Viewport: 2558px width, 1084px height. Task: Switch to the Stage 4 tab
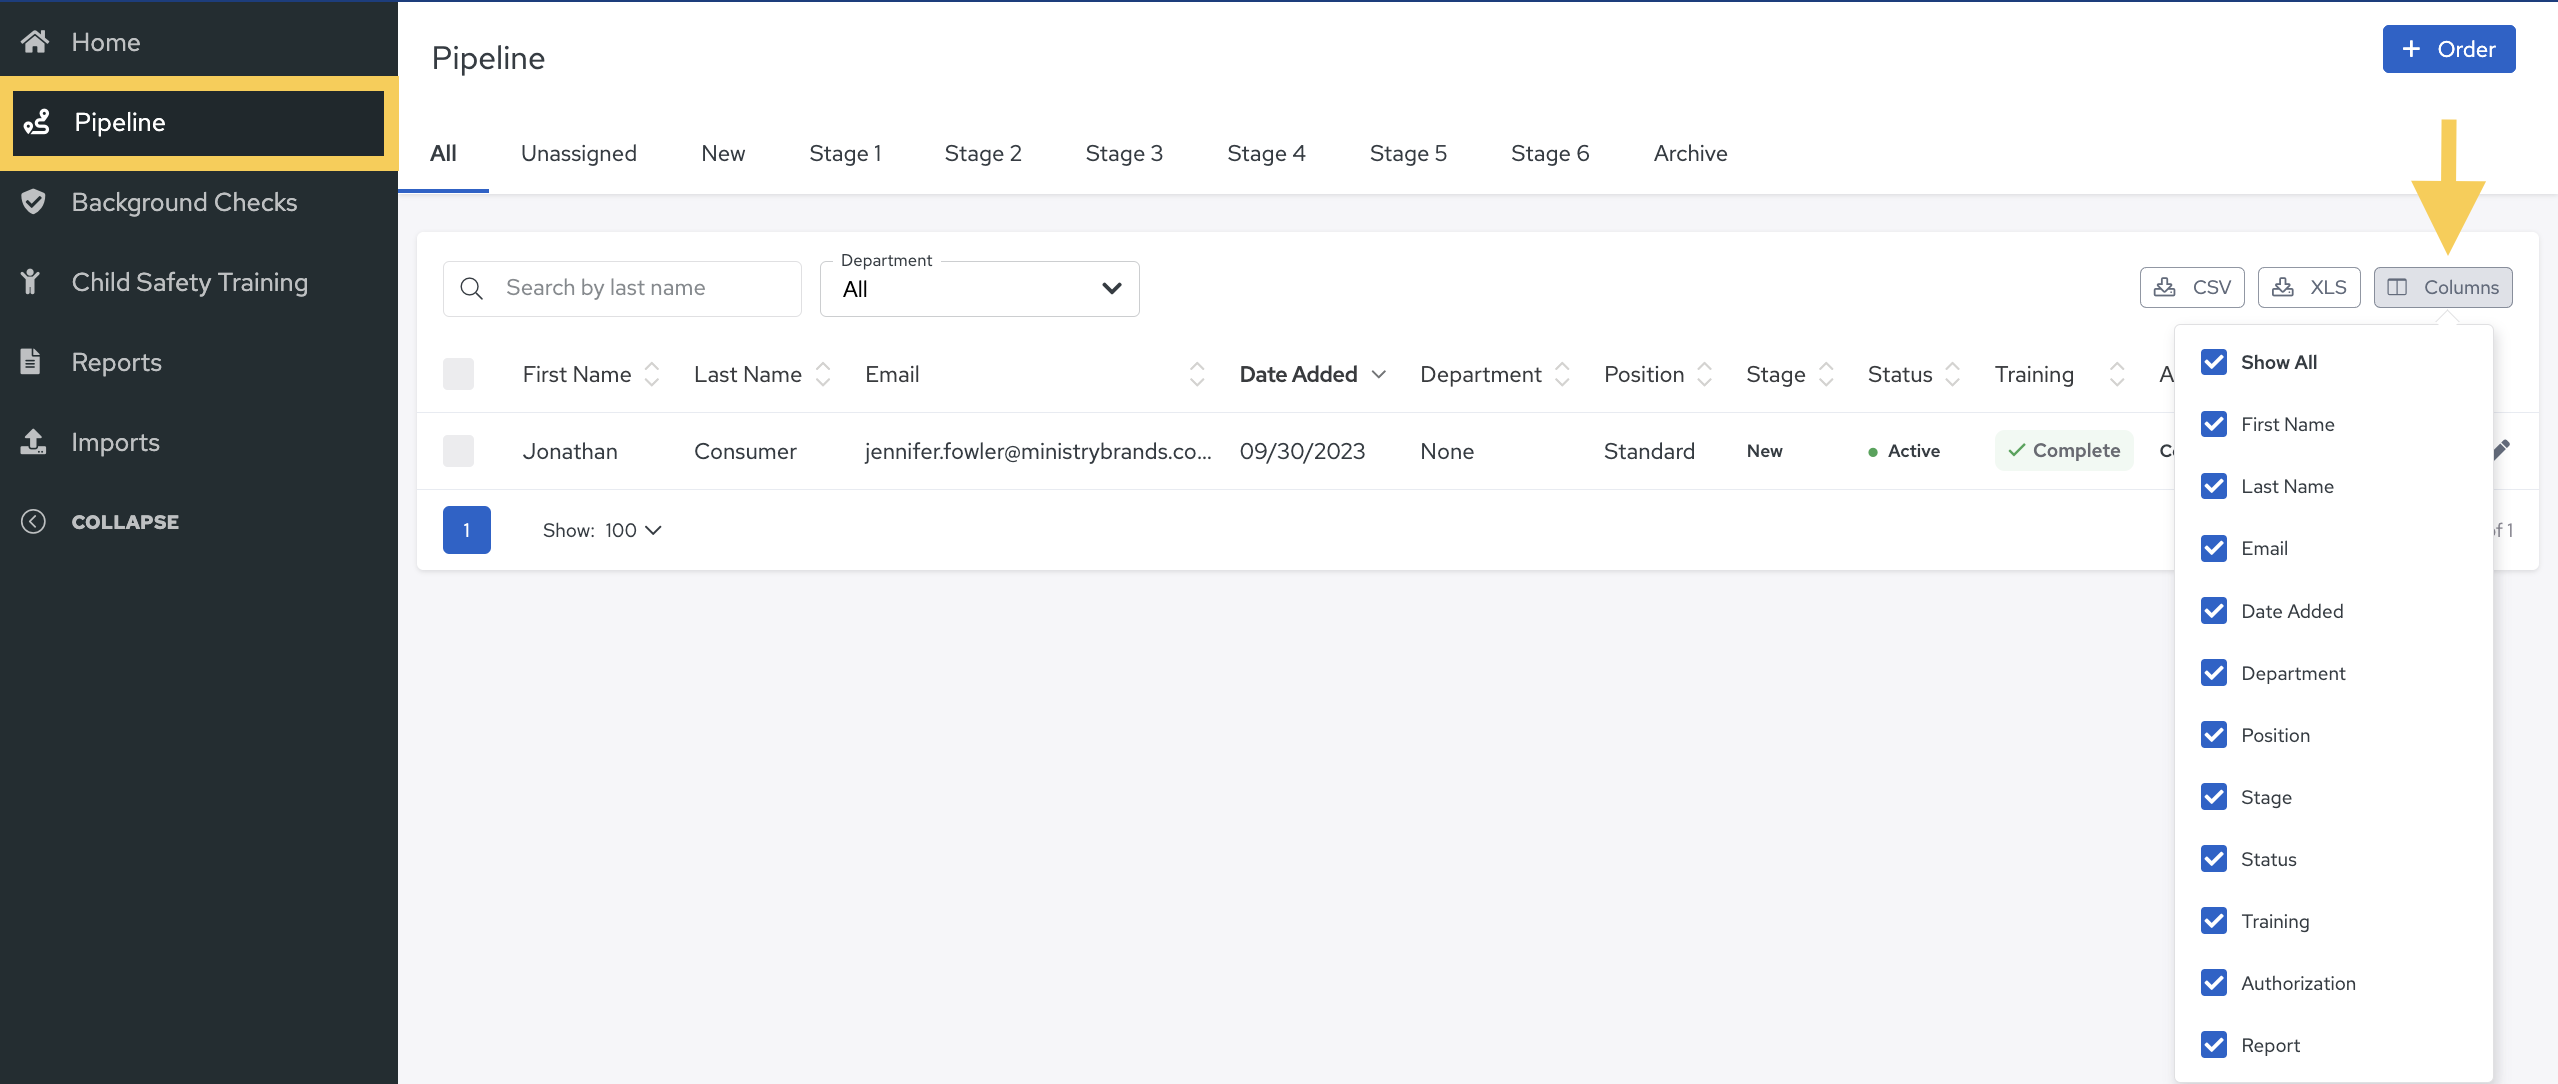pos(1266,153)
